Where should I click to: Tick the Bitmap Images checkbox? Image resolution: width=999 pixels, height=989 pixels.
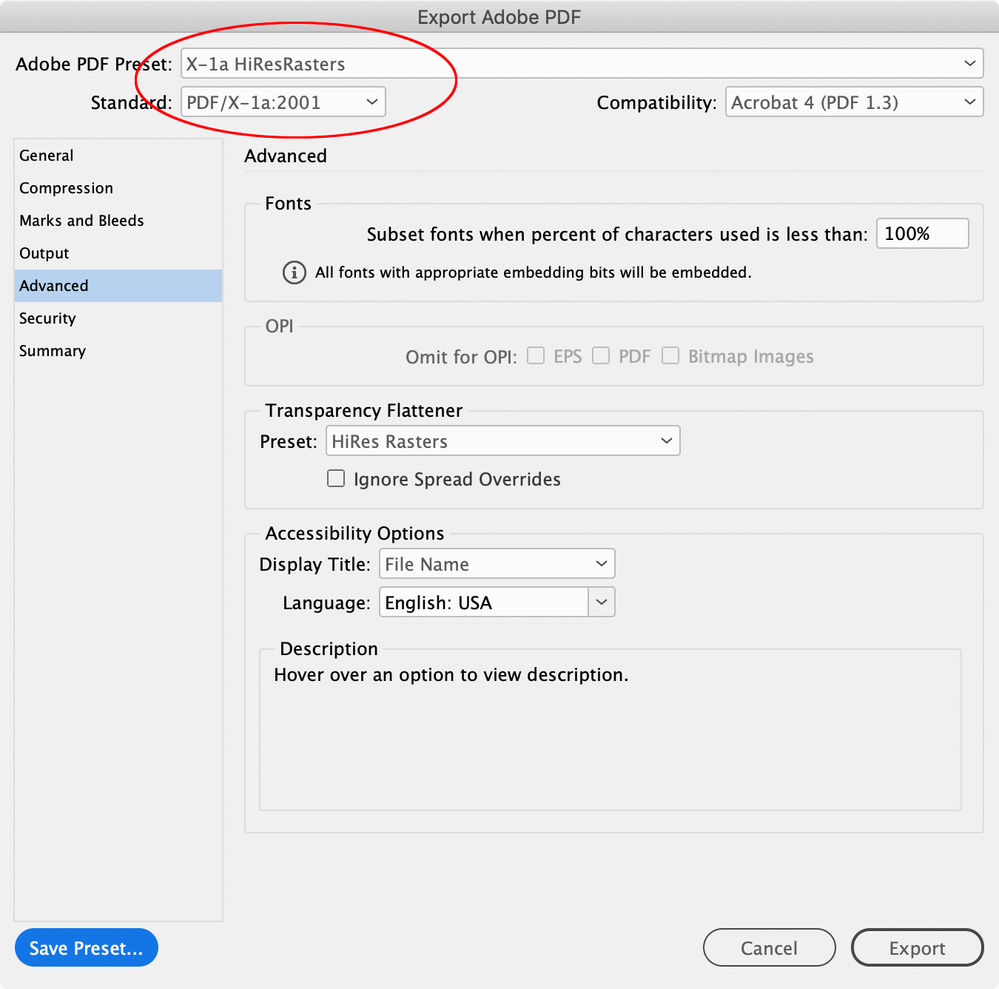point(670,356)
